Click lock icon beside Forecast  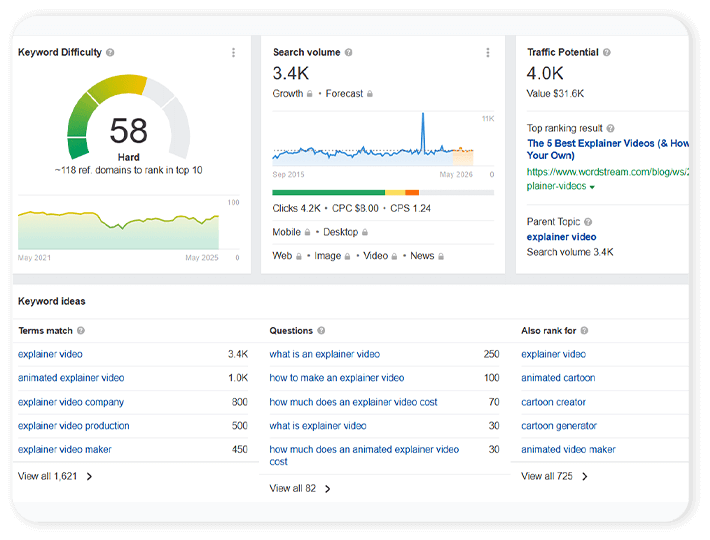pos(369,94)
